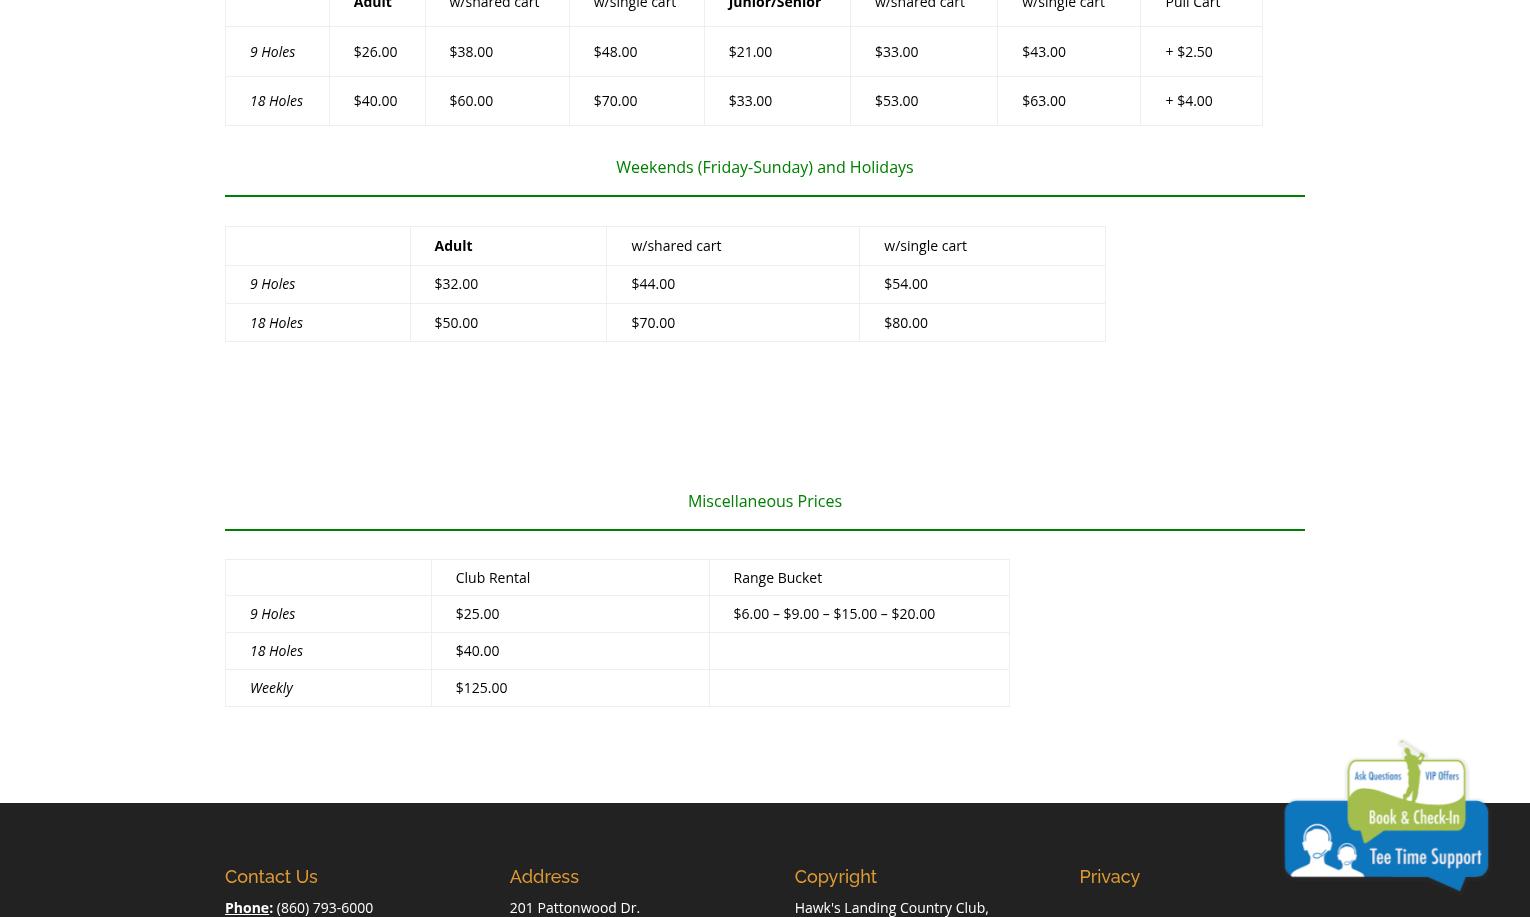Click 'w/single cart' header in weekend table
Viewport: 1530px width, 917px height.
coord(925,245)
